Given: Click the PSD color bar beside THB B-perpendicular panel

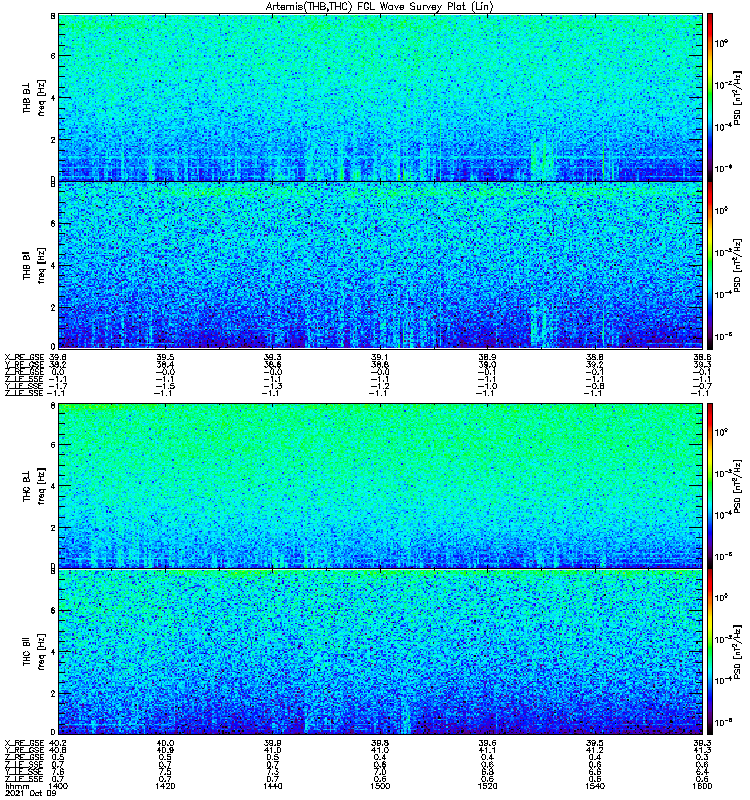Looking at the screenshot, I should point(710,97).
